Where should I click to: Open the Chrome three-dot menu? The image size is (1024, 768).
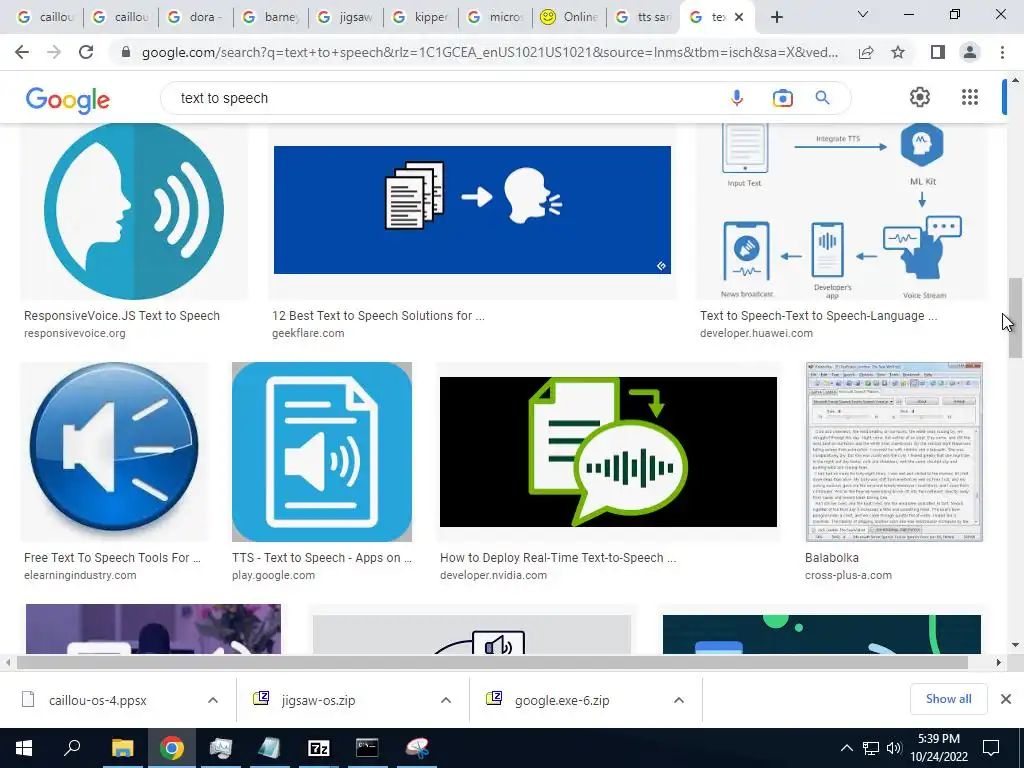click(x=1002, y=52)
